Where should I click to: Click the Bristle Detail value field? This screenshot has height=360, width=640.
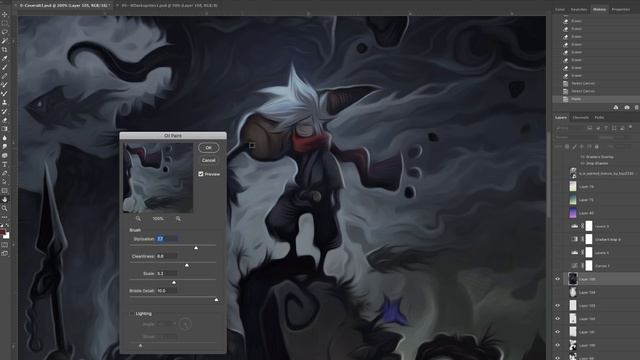click(167, 291)
